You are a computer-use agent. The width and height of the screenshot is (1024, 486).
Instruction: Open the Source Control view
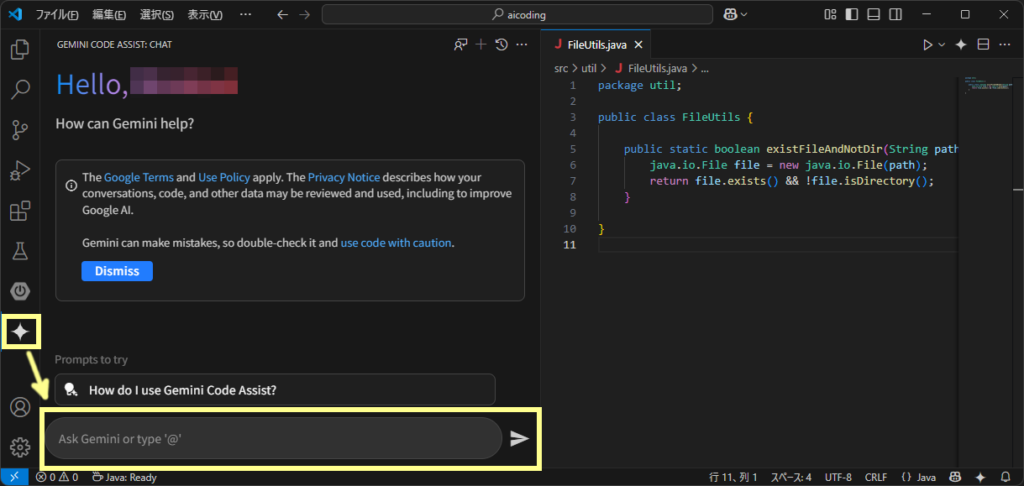[20, 131]
